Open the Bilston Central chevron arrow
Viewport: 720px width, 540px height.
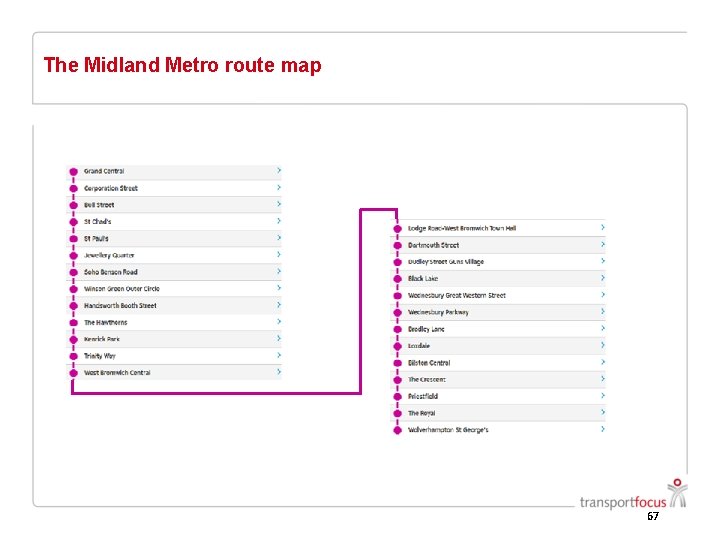click(603, 362)
